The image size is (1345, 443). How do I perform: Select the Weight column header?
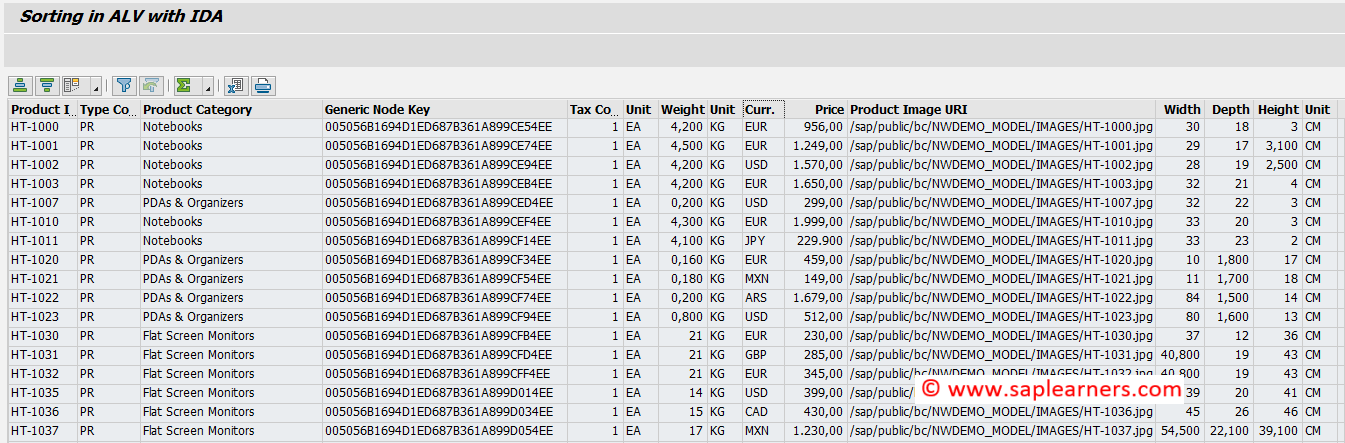tap(682, 109)
